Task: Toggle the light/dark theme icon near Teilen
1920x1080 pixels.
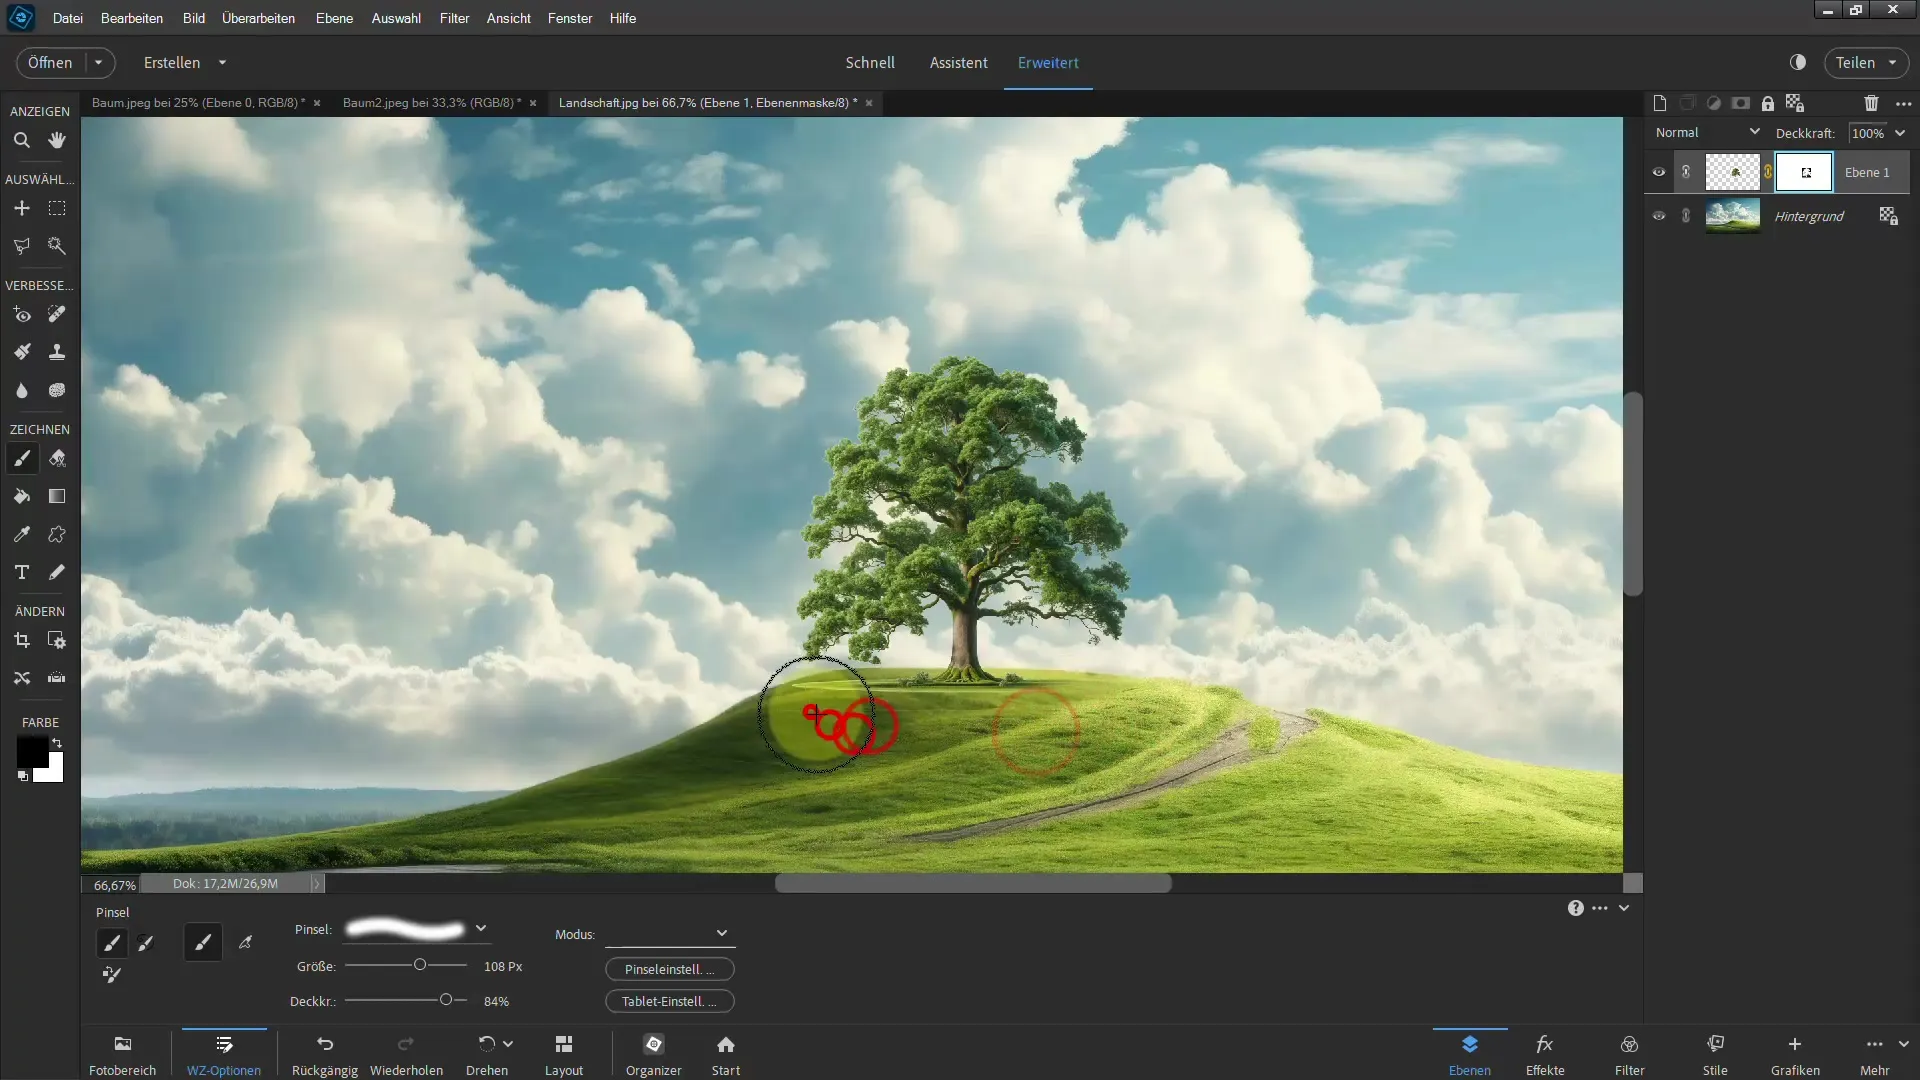Action: point(1798,62)
